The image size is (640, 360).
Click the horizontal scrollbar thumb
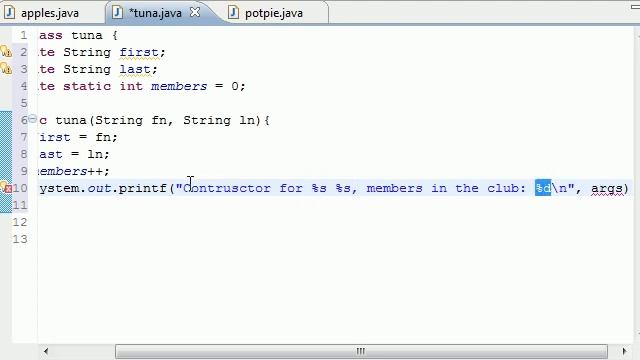361,351
